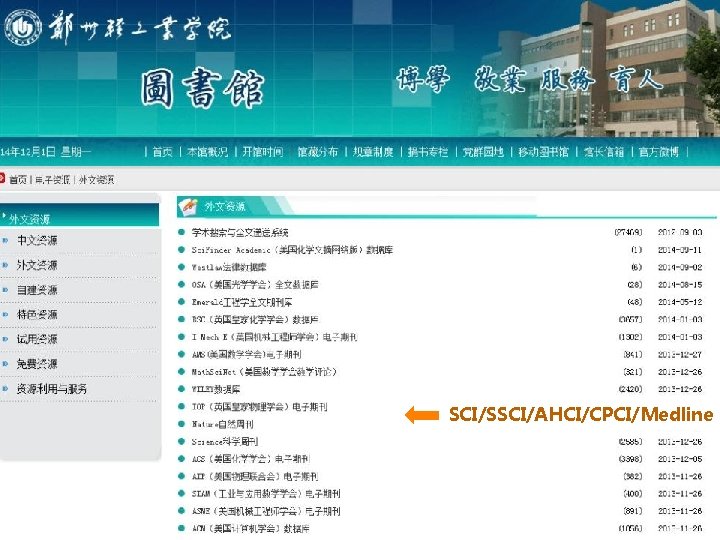Select 自建资源 in the left sidebar
Image resolution: width=720 pixels, height=540 pixels.
click(x=37, y=290)
